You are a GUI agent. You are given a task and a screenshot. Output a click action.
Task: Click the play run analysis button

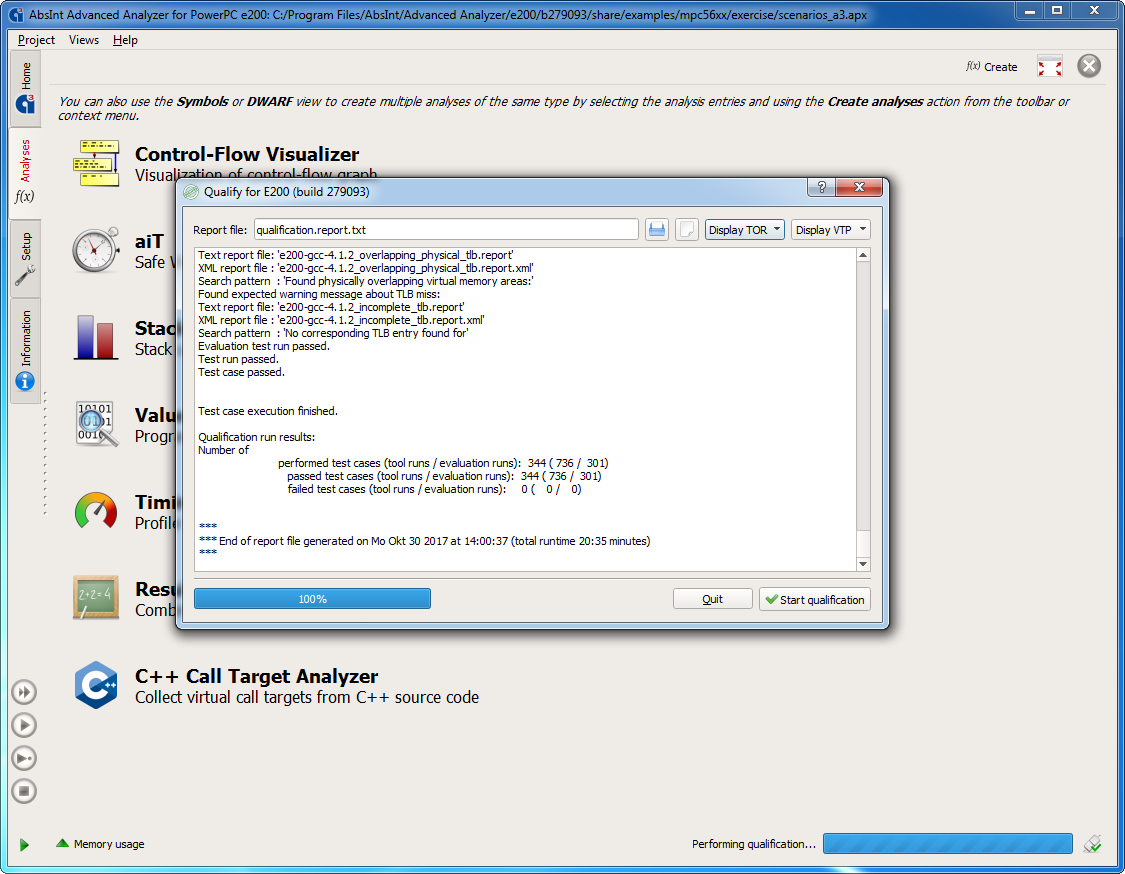pyautogui.click(x=24, y=725)
